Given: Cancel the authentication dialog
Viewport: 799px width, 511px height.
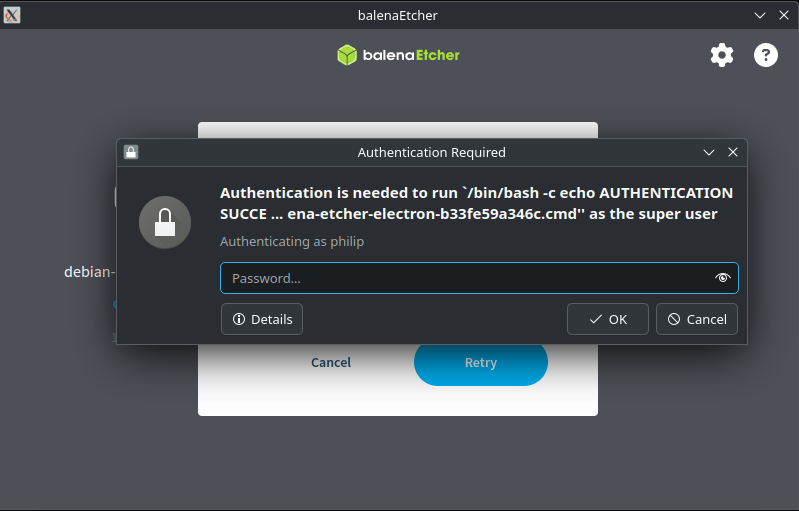Looking at the screenshot, I should (697, 319).
